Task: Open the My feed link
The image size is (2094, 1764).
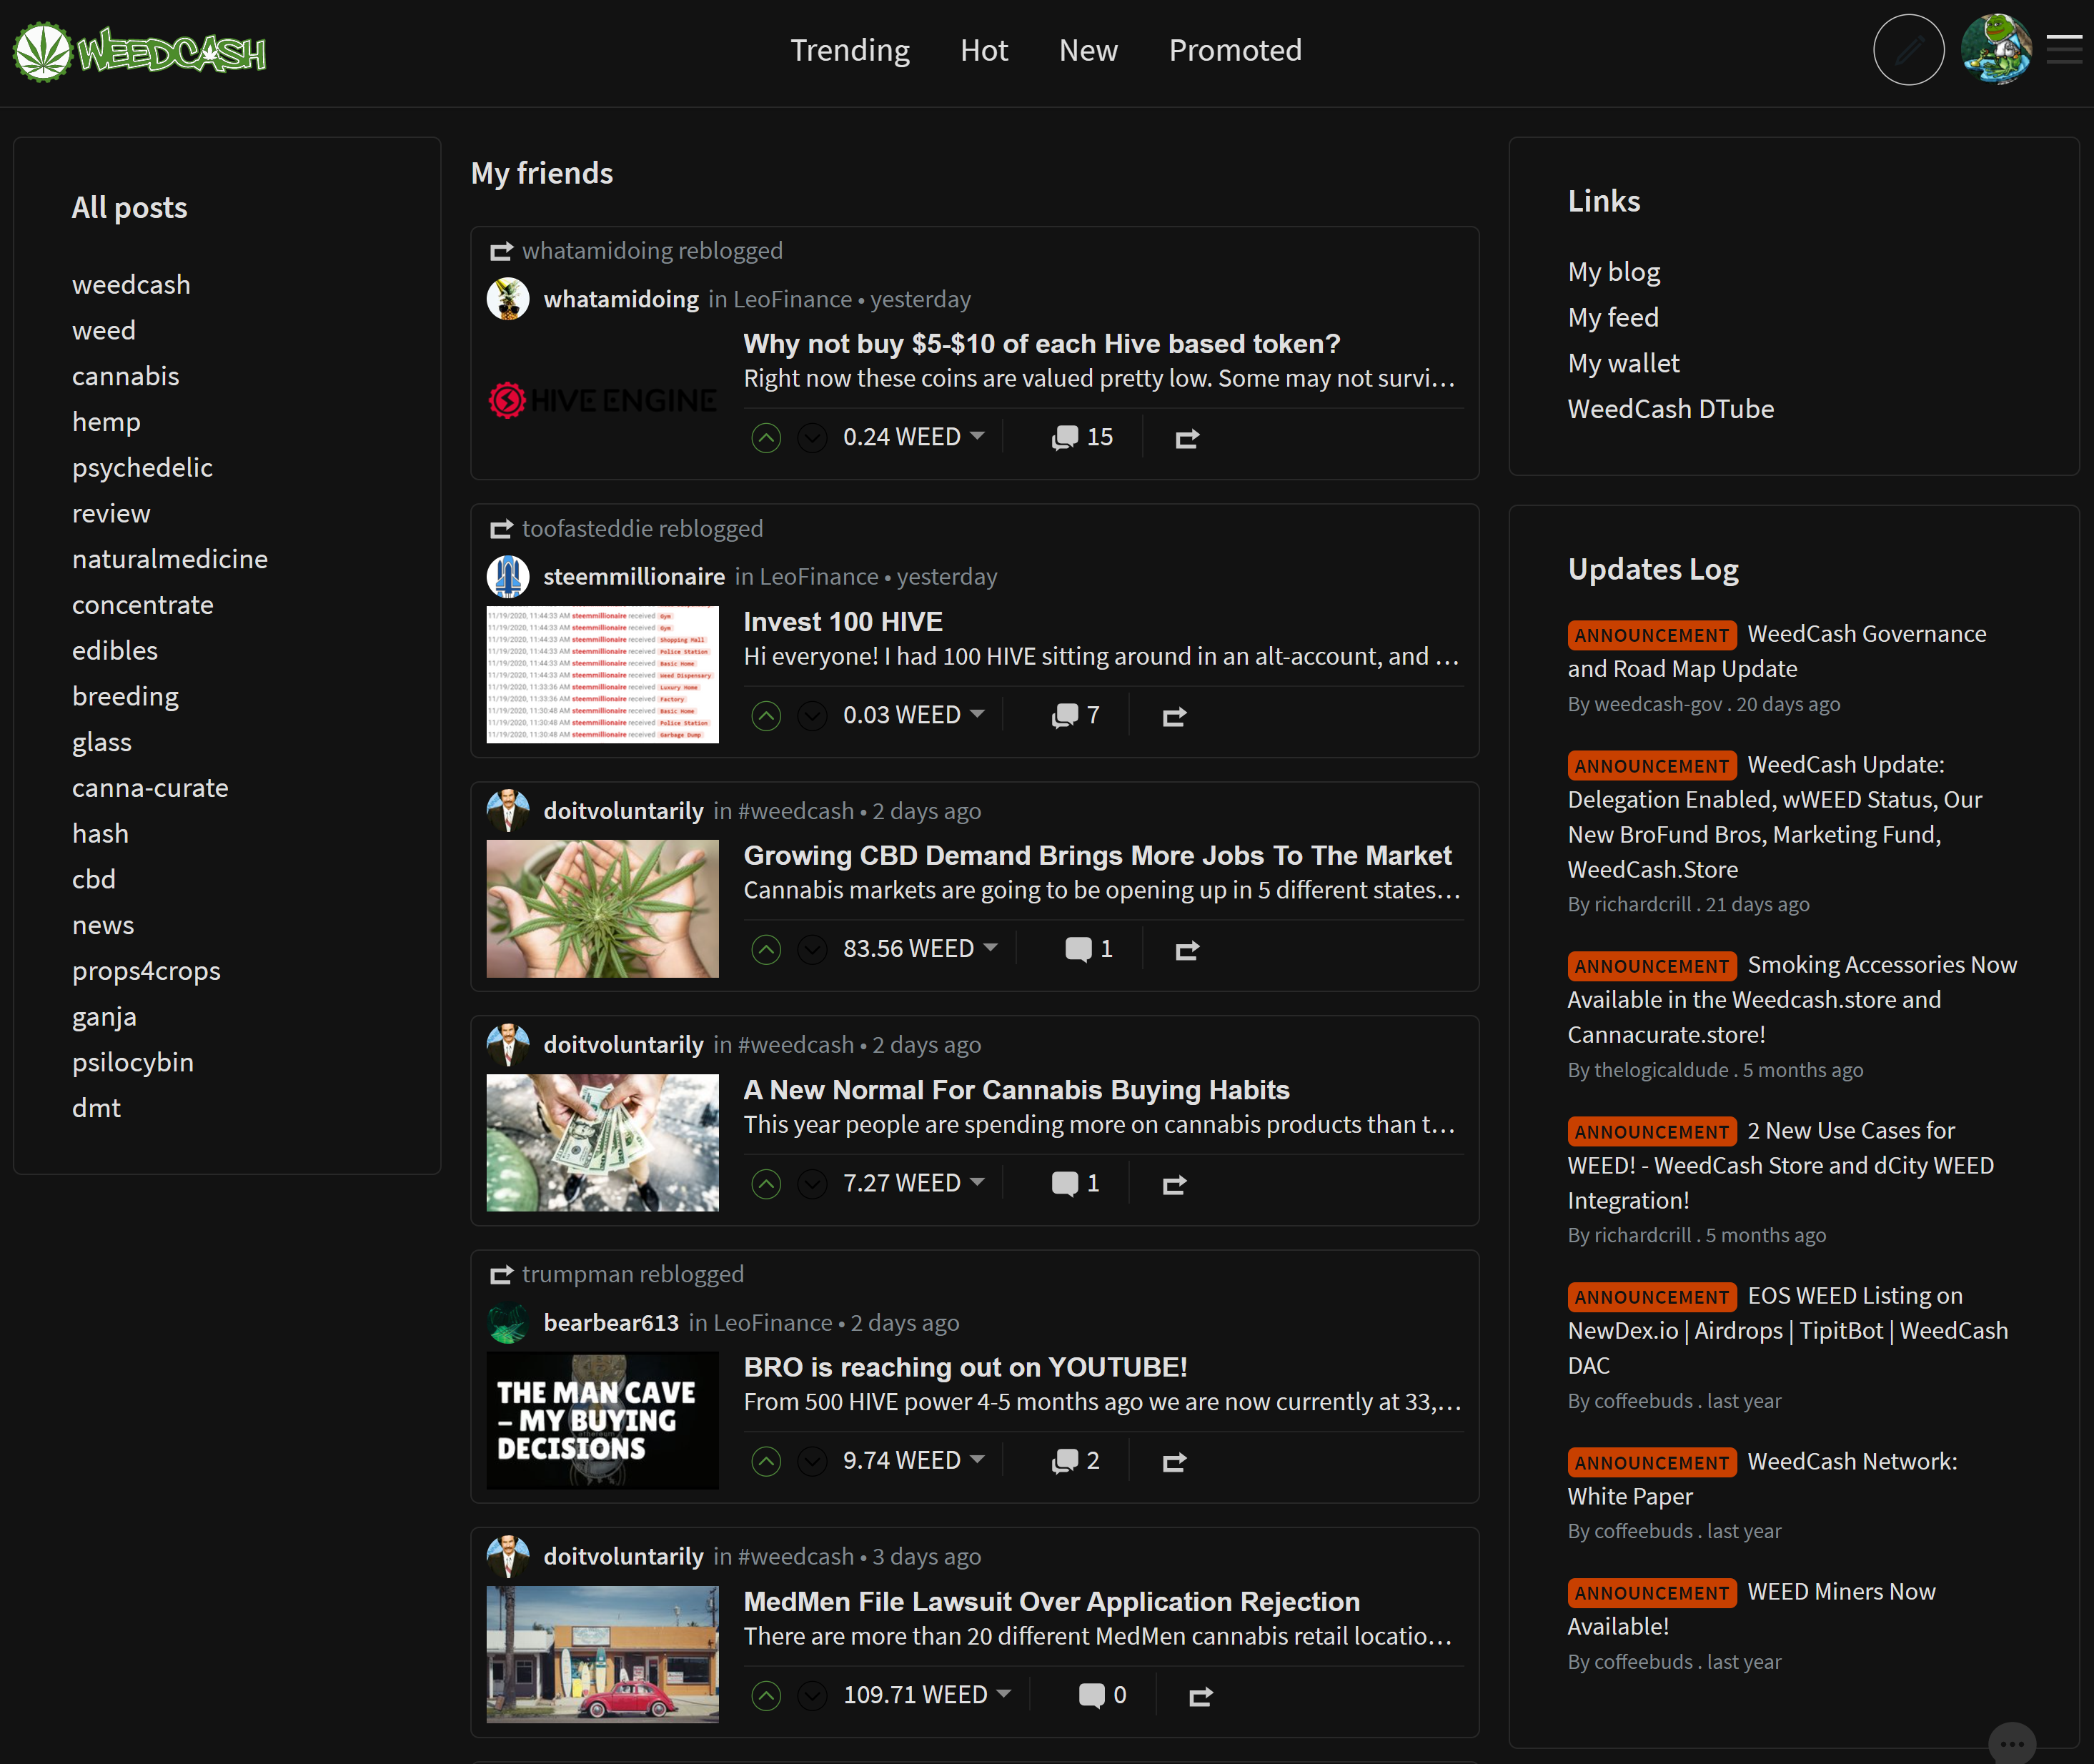Action: 1613,317
